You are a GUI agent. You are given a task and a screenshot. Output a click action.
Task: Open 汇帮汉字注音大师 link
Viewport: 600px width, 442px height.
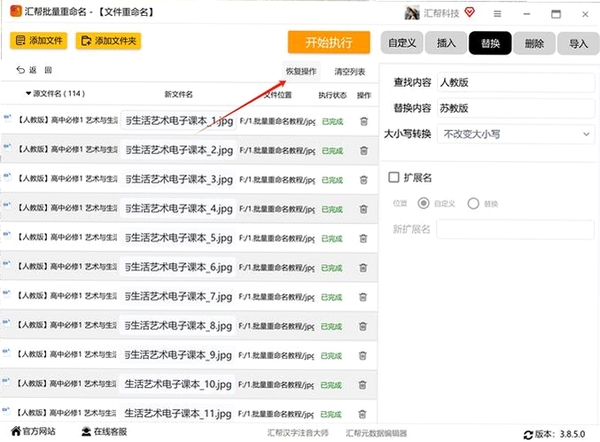298,433
